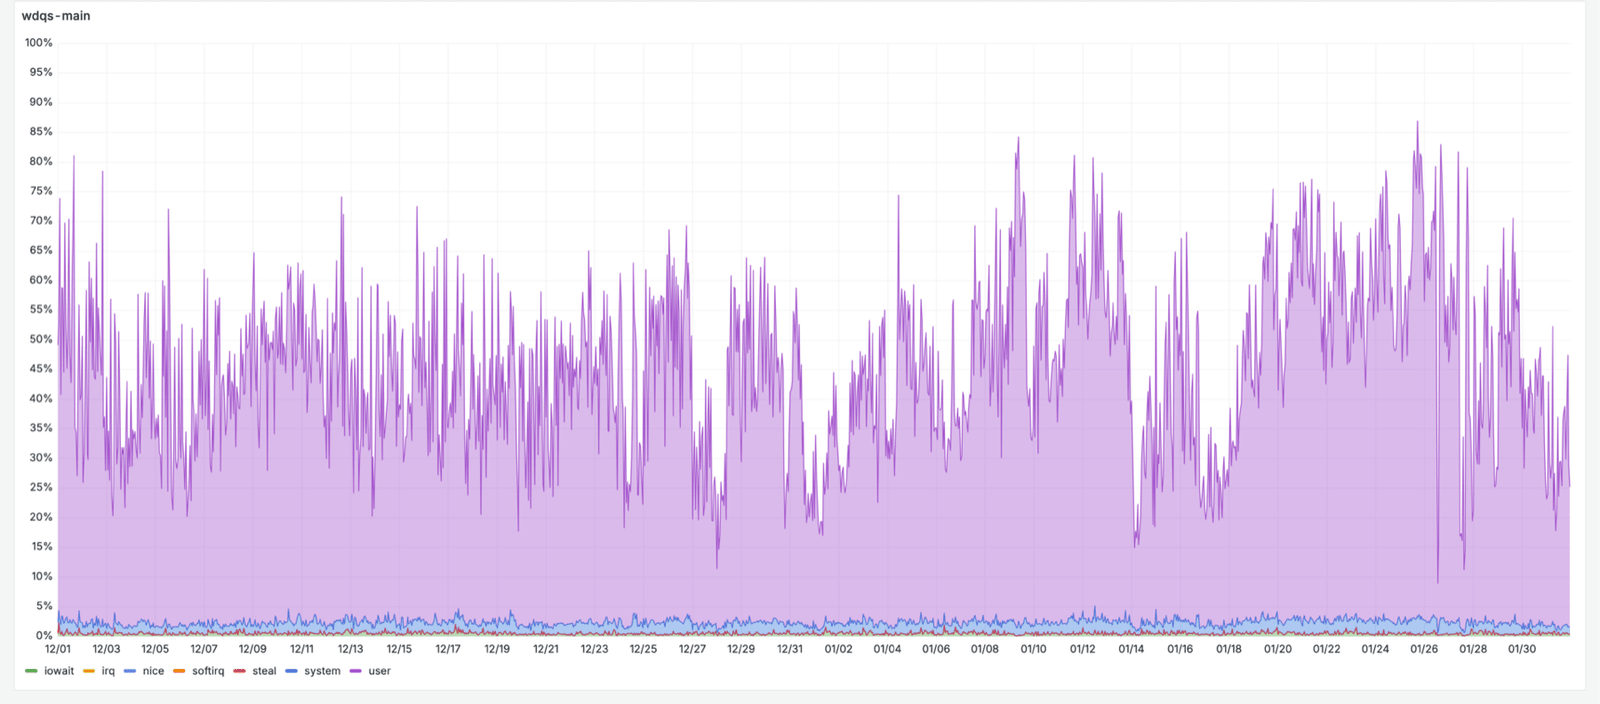Click the 01/26 date on the x-axis
This screenshot has height=704, width=1600.
1424,649
